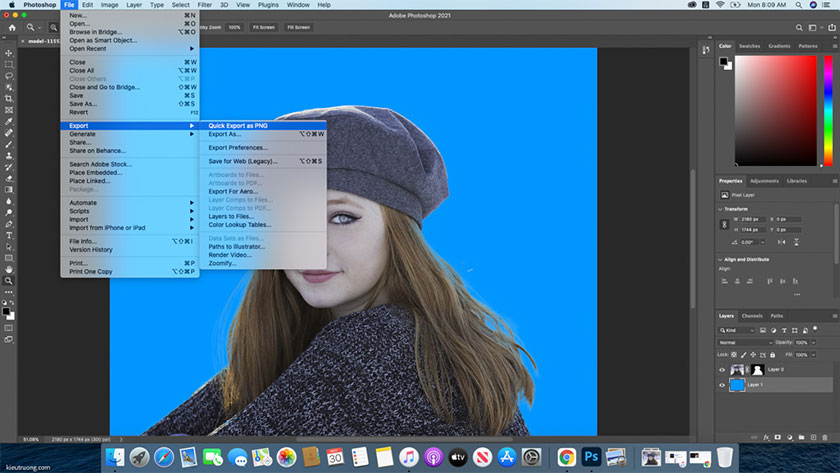Image resolution: width=840 pixels, height=473 pixels.
Task: Select the Lasso tool
Action: tap(9, 76)
